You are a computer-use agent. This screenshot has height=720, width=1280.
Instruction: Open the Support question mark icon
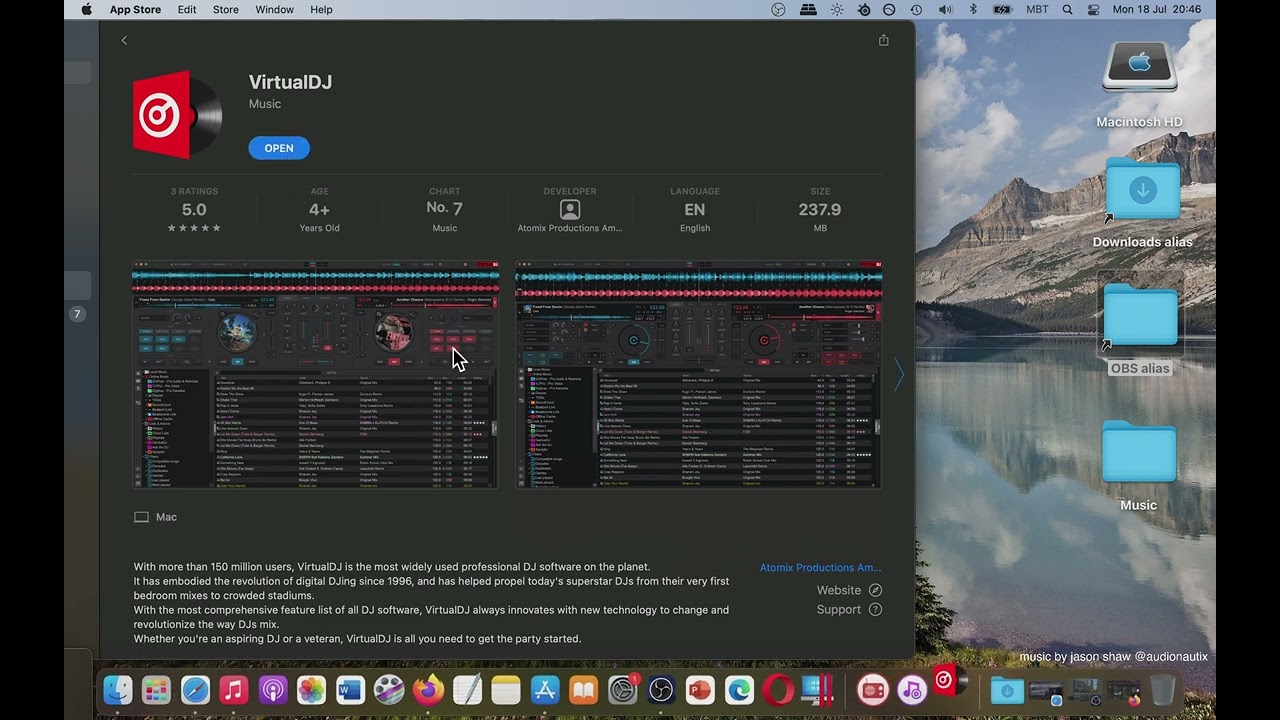click(875, 609)
